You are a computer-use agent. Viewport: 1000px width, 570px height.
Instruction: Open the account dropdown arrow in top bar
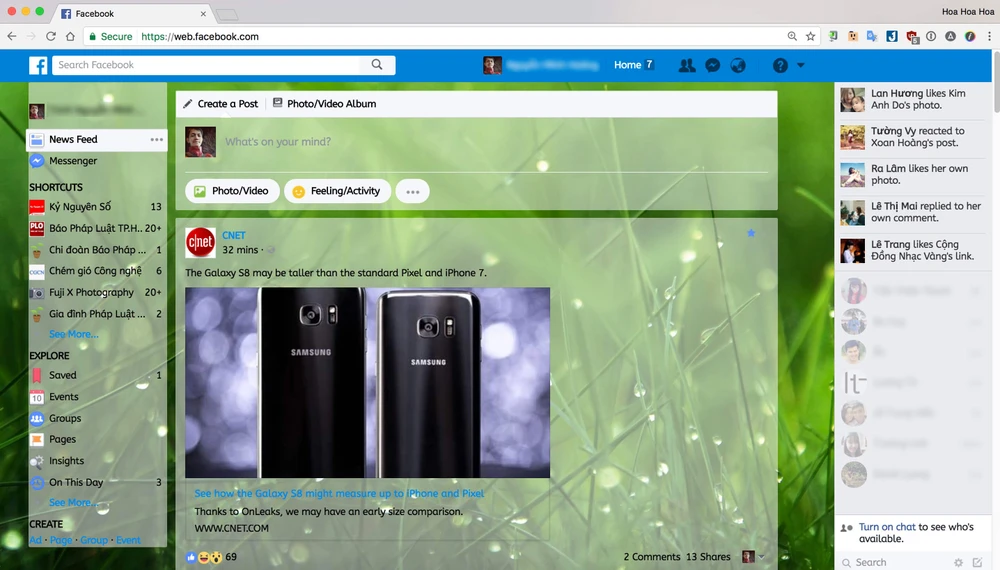click(x=800, y=65)
